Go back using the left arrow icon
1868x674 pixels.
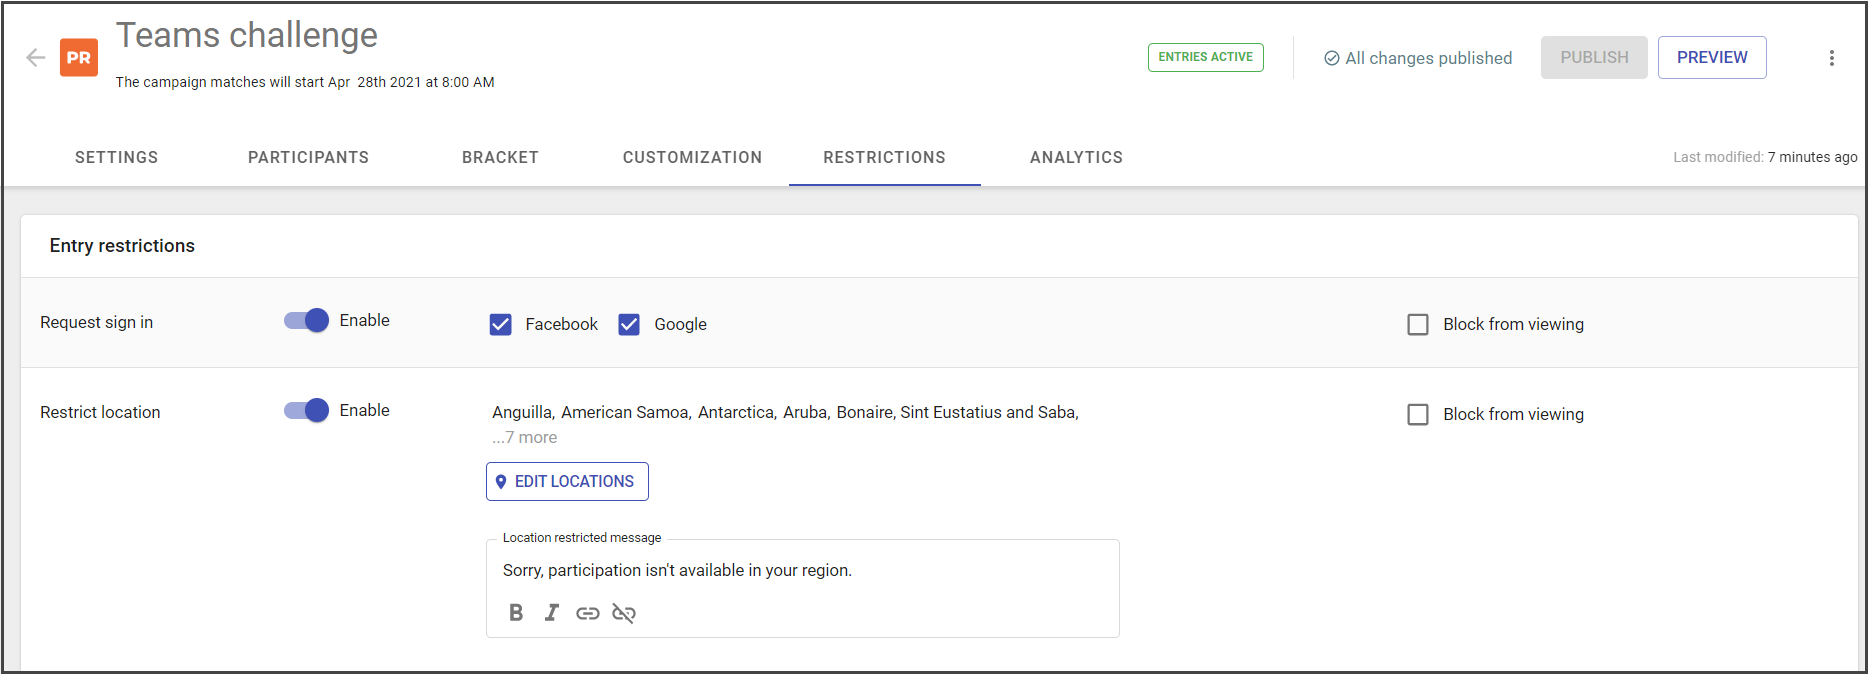tap(36, 58)
